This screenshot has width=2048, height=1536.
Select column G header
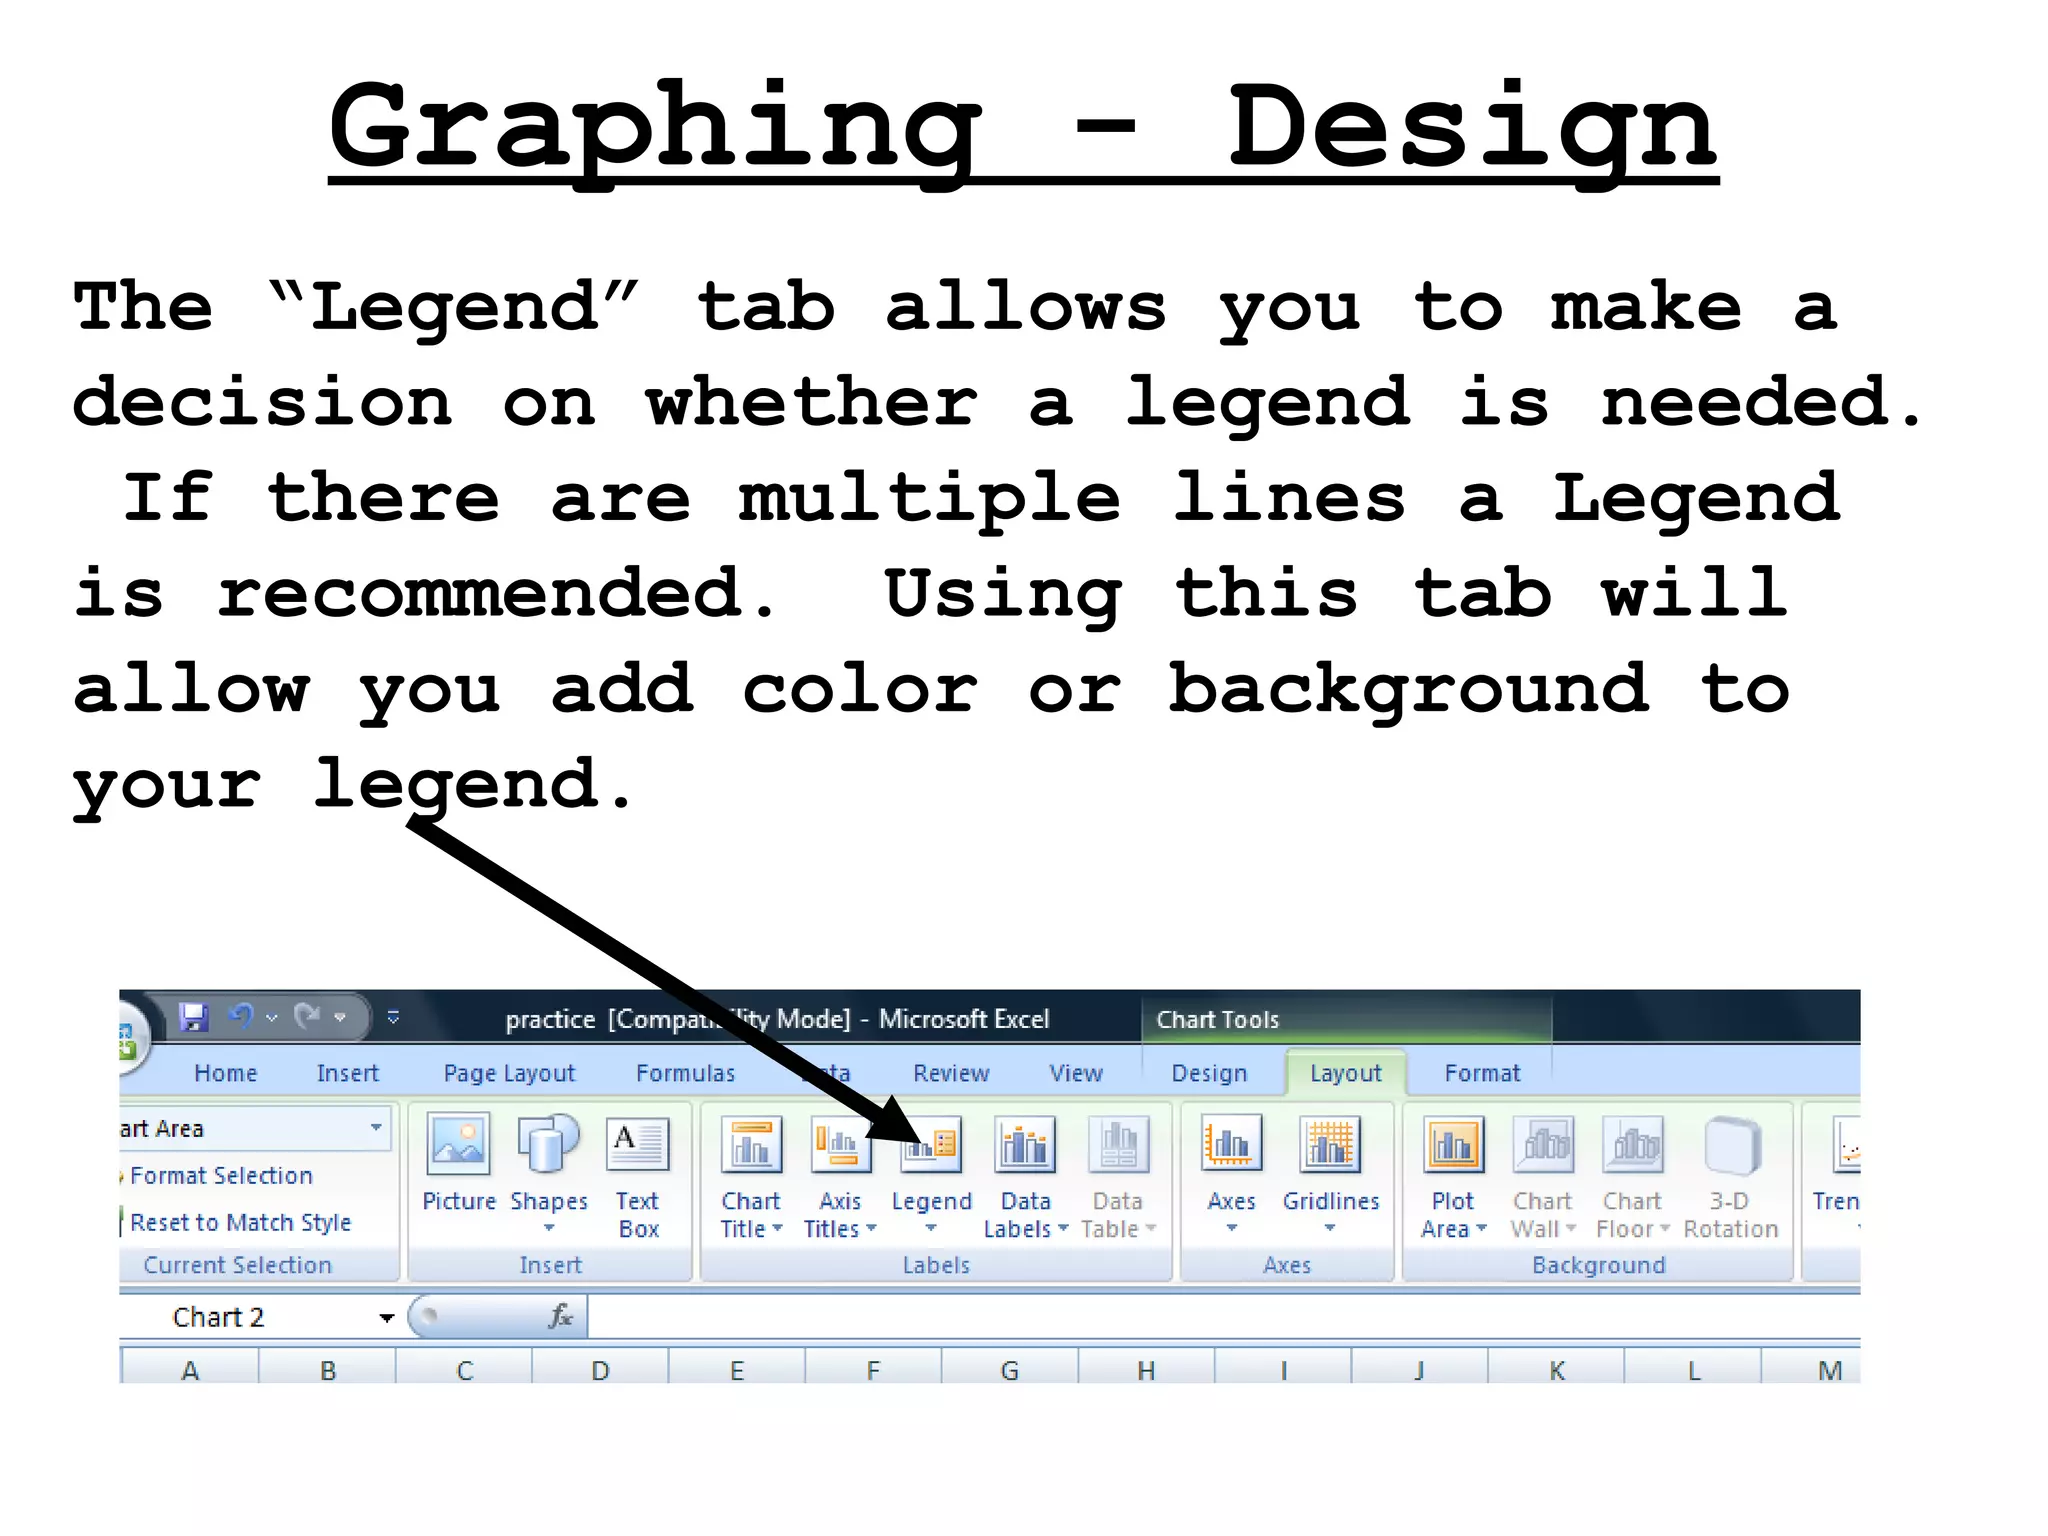[x=1010, y=1369]
